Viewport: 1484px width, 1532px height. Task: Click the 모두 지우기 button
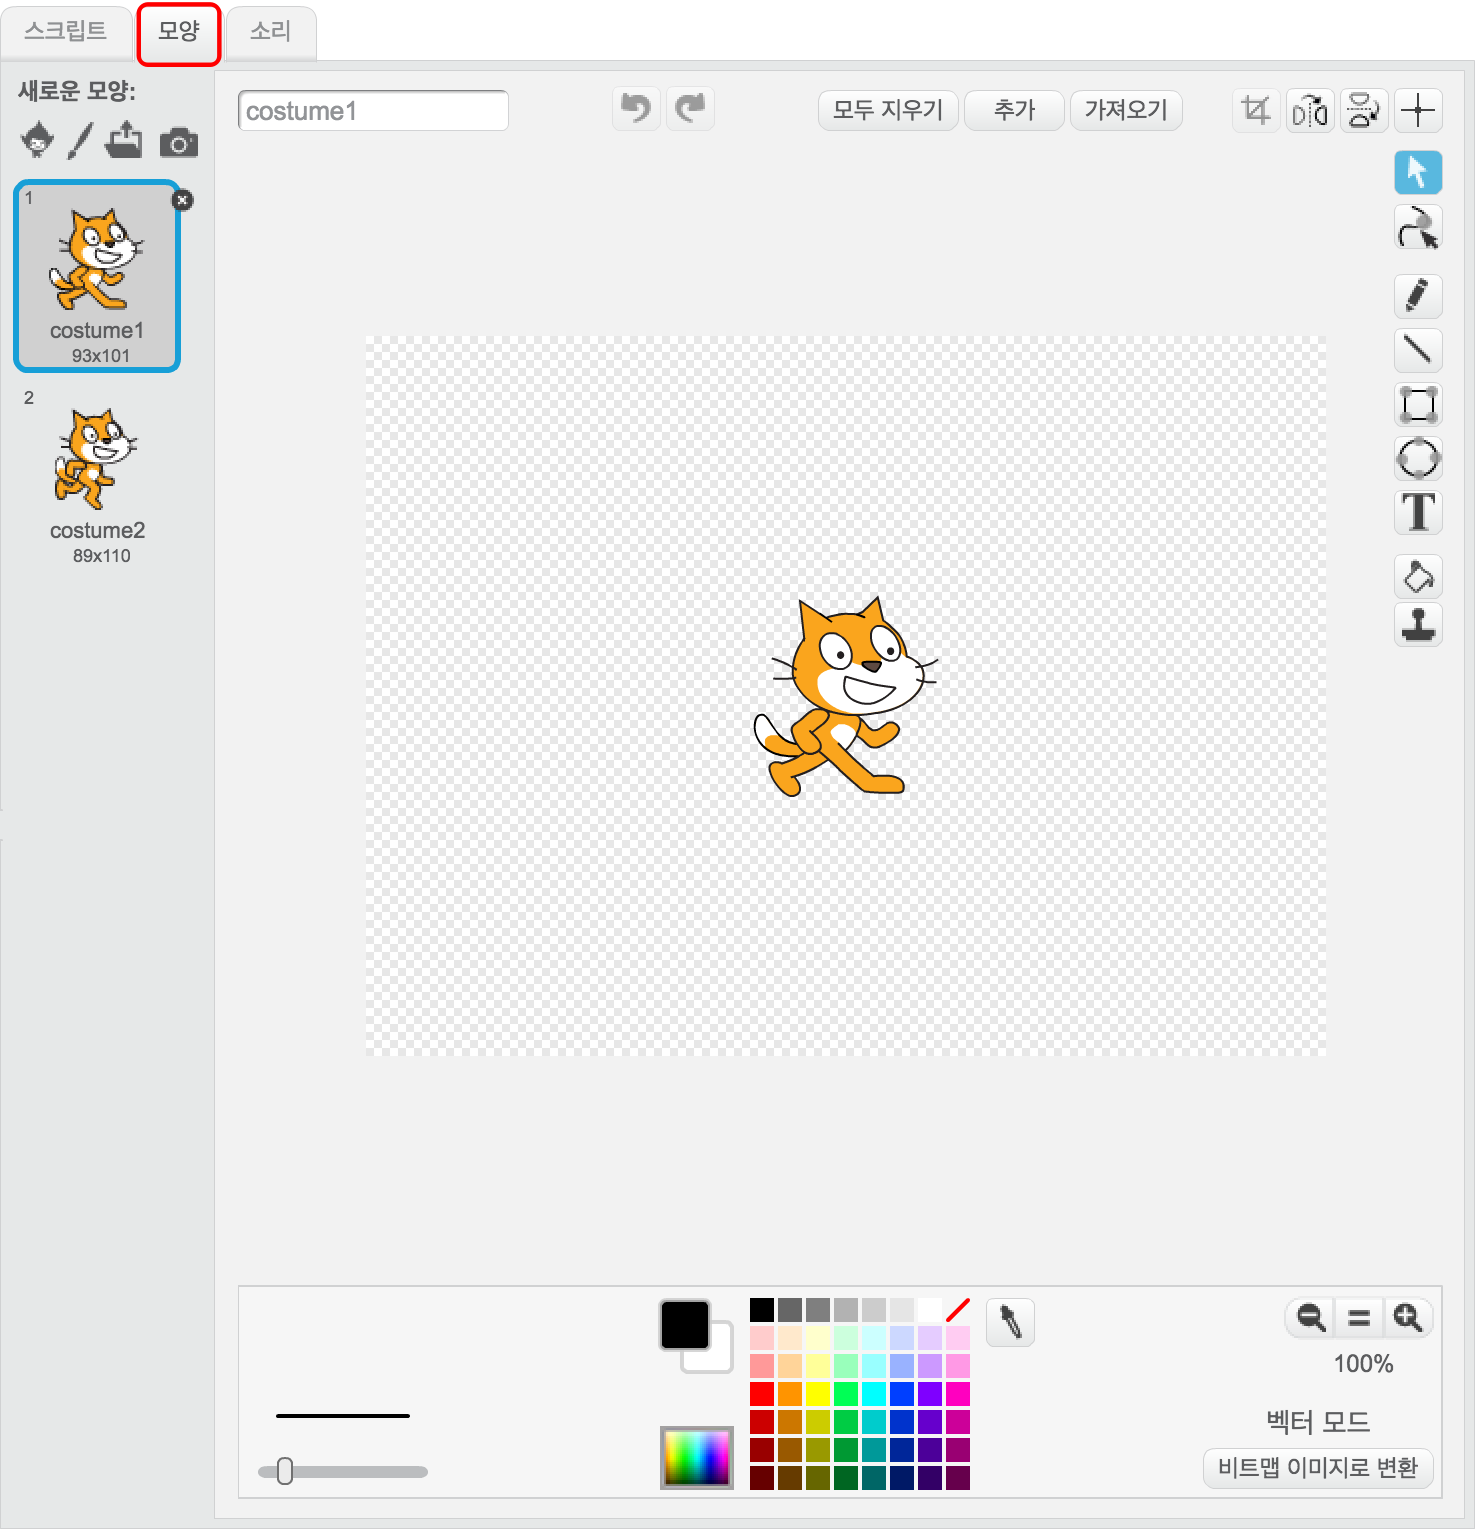pos(888,110)
